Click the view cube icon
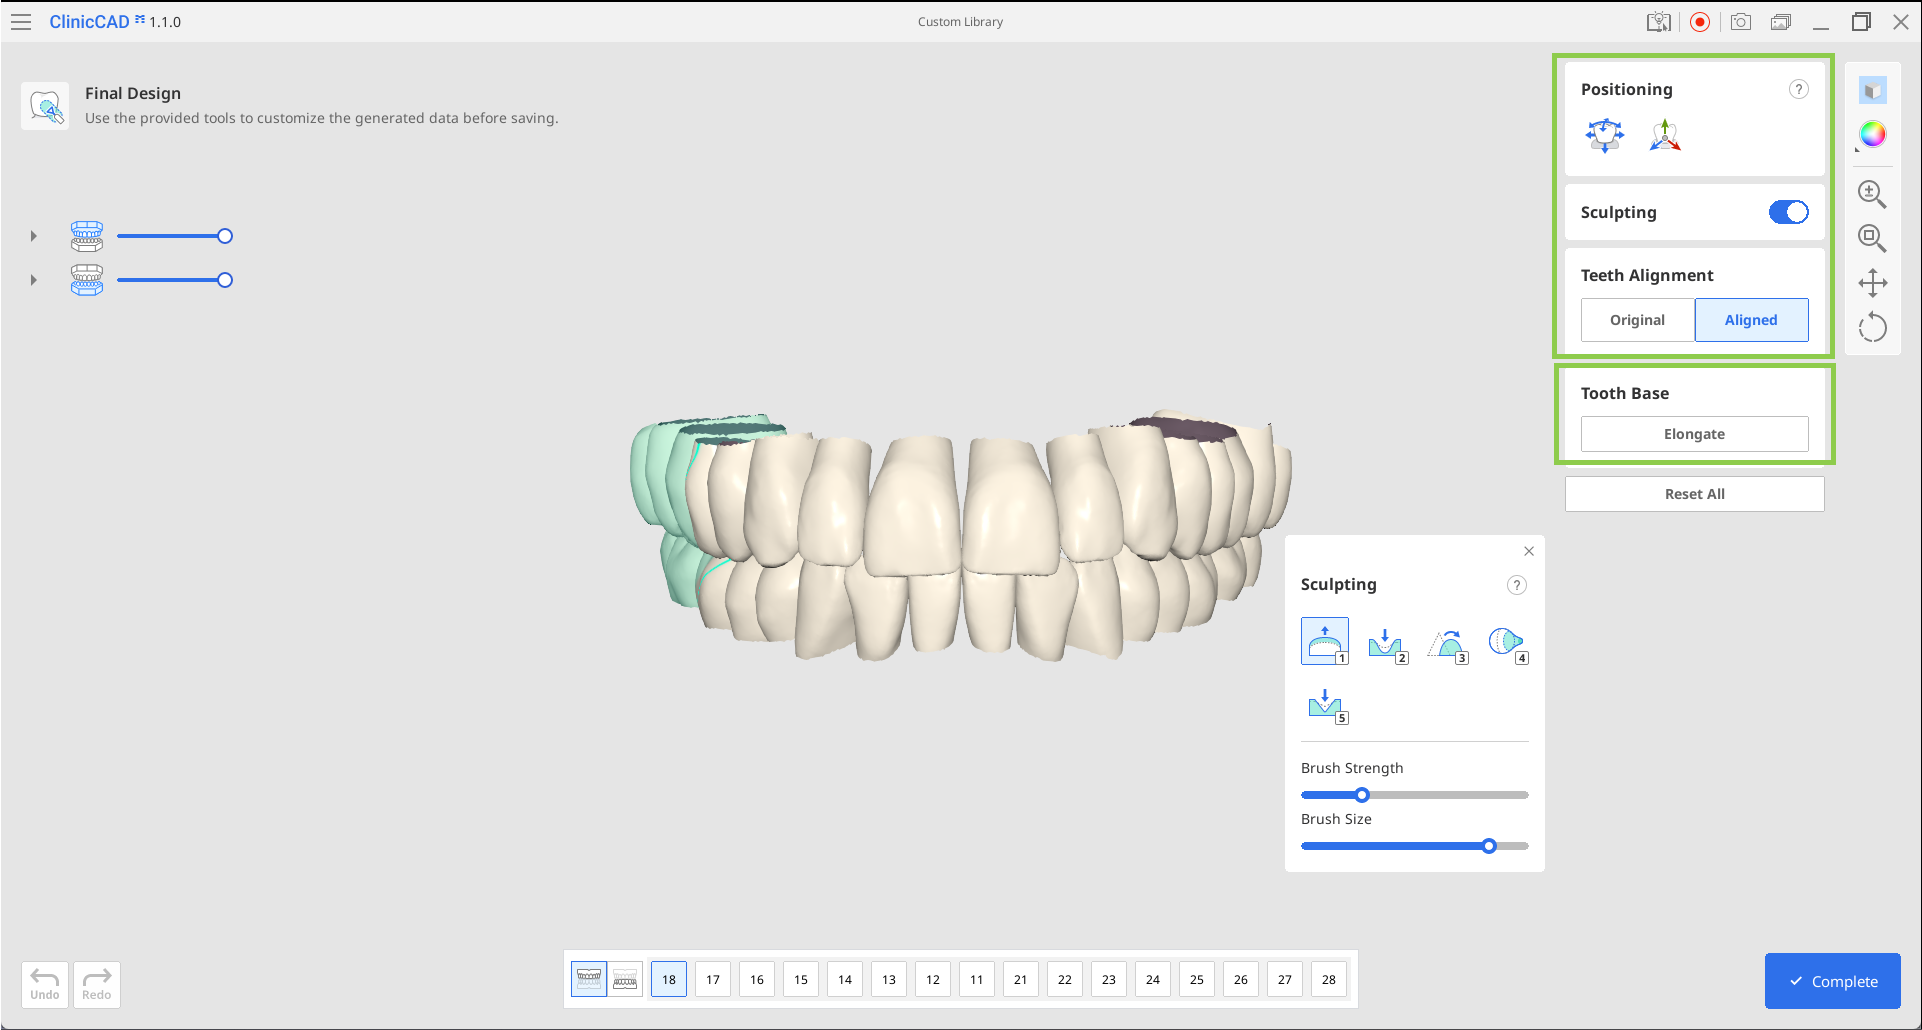Screen dimensions: 1922x1030 pos(1872,91)
